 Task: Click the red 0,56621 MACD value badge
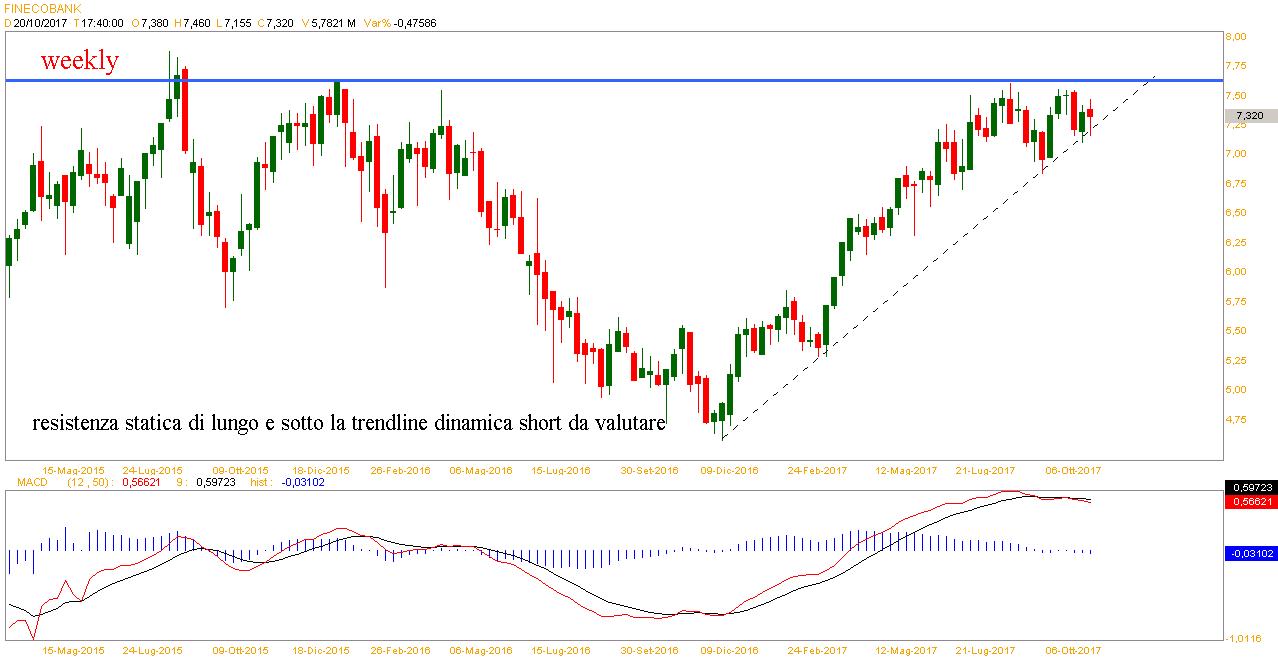point(1250,501)
